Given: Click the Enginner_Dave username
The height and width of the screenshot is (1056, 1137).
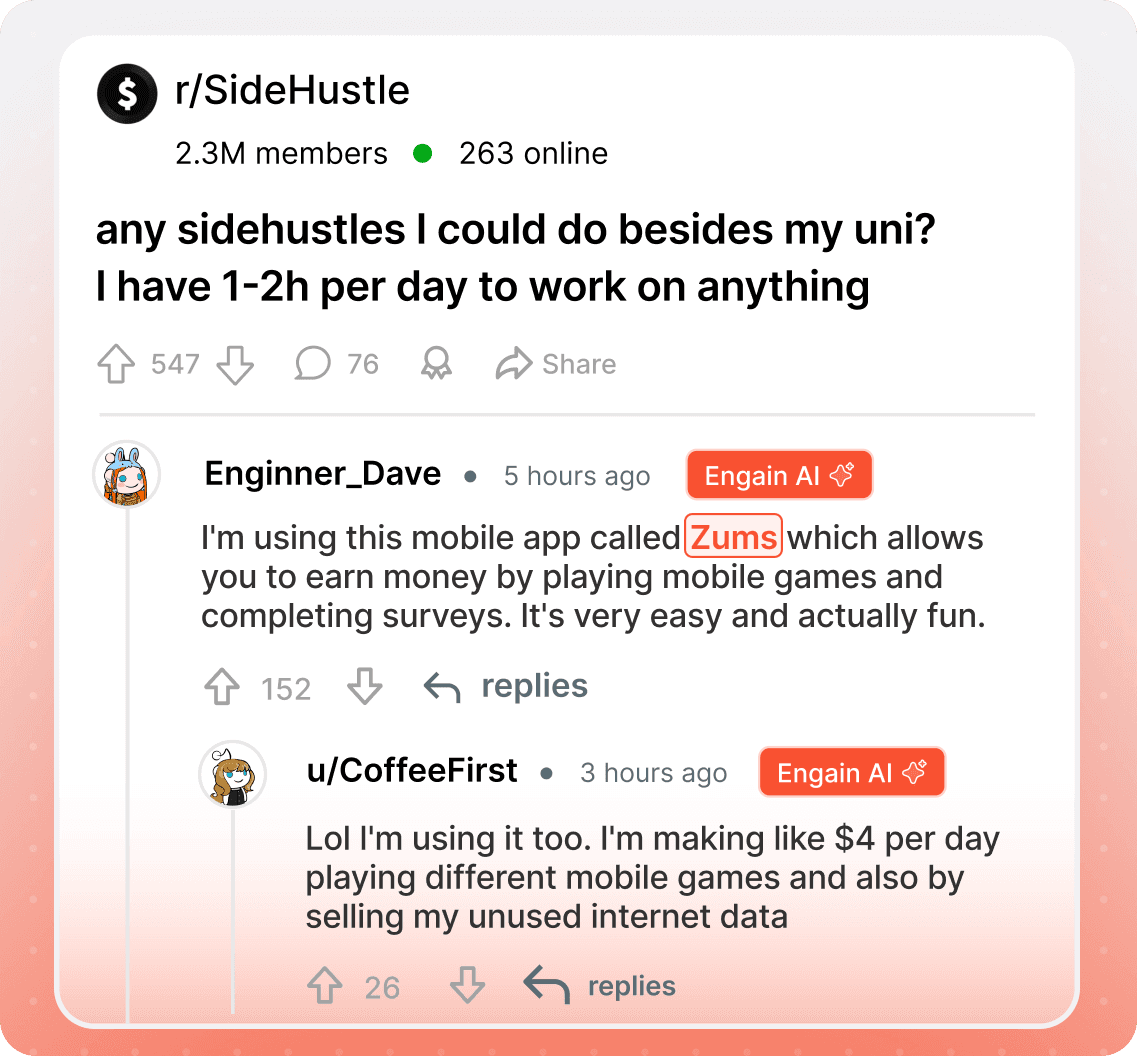Looking at the screenshot, I should tap(323, 474).
